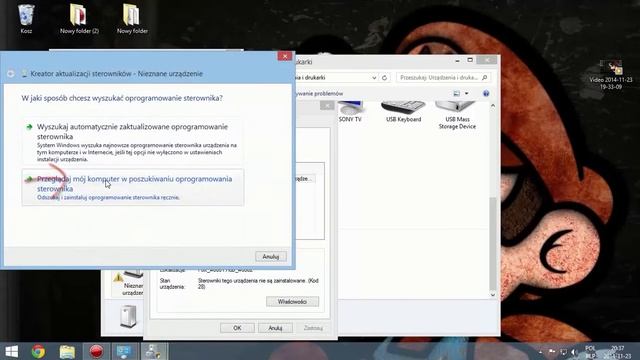This screenshot has width=640, height=360.
Task: Open File Explorer from the taskbar
Action: (67, 351)
